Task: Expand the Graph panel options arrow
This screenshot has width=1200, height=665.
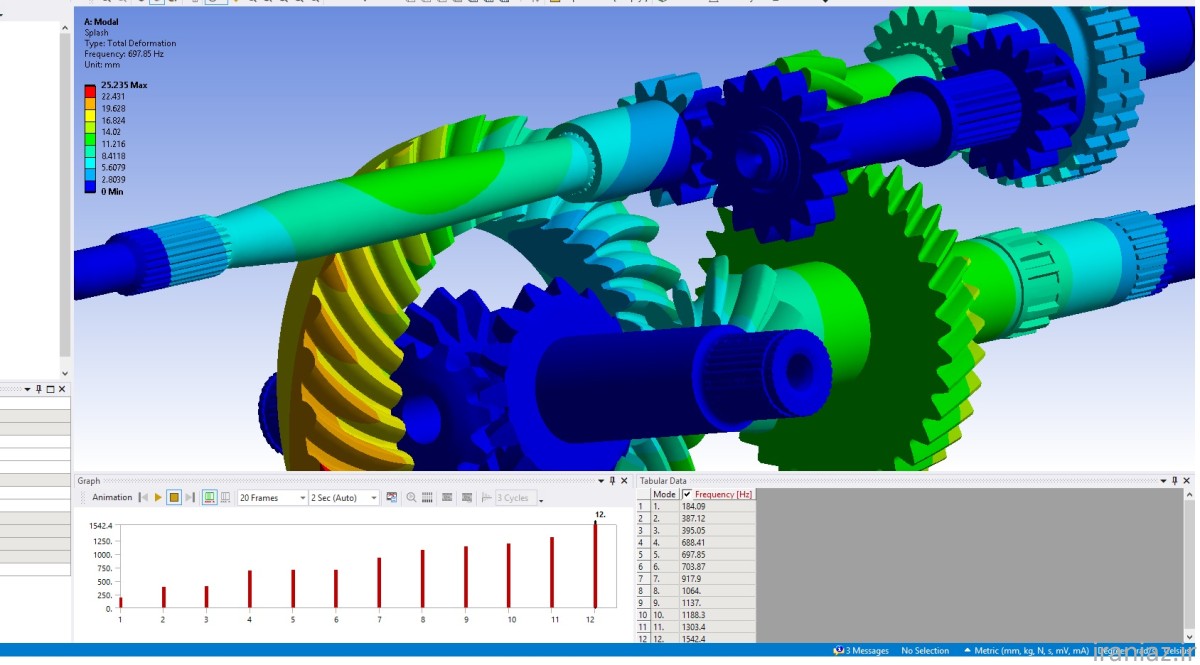Action: click(601, 481)
